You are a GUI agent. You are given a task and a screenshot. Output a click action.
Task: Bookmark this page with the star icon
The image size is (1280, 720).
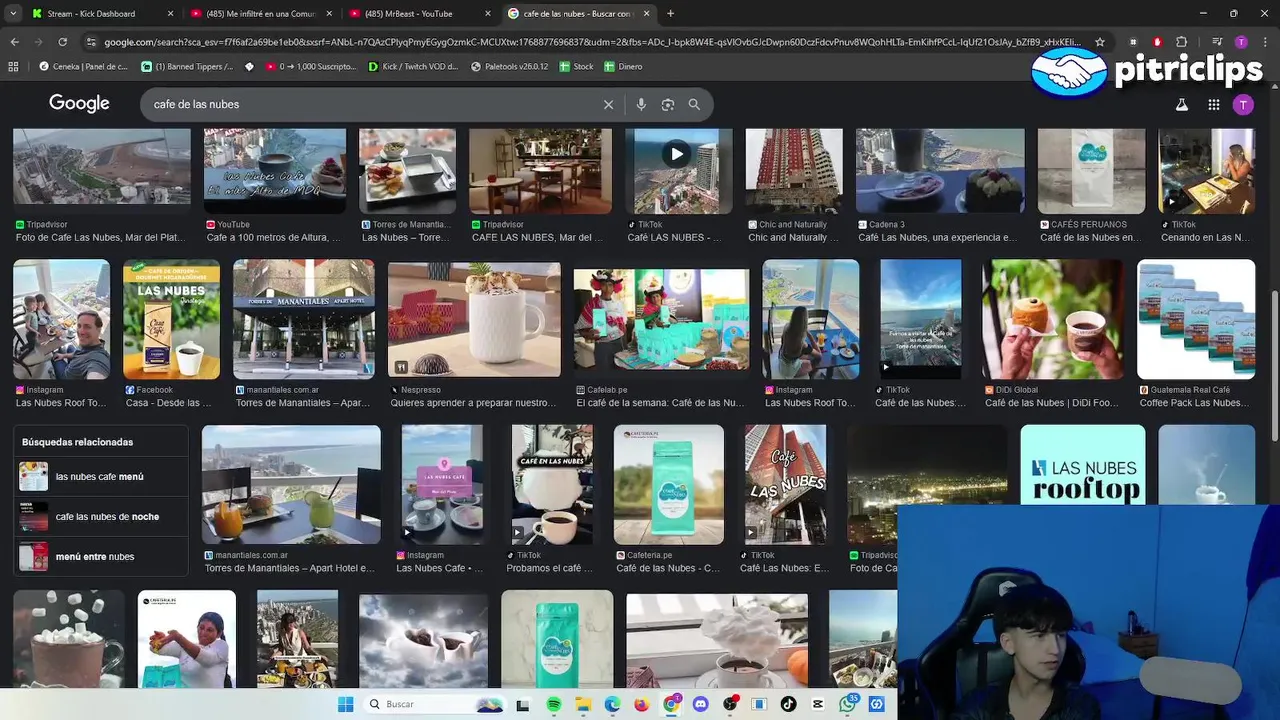click(1100, 42)
